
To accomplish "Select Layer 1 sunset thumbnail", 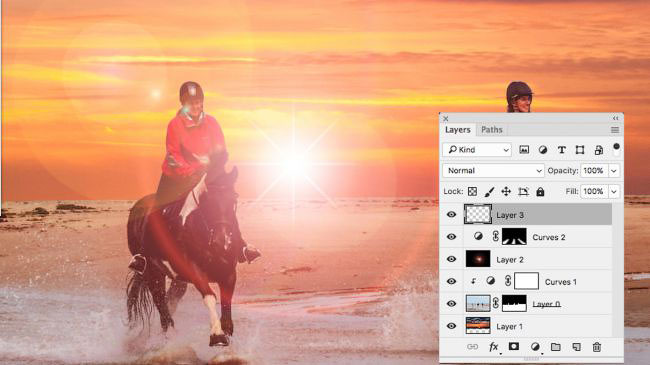I will coord(478,326).
